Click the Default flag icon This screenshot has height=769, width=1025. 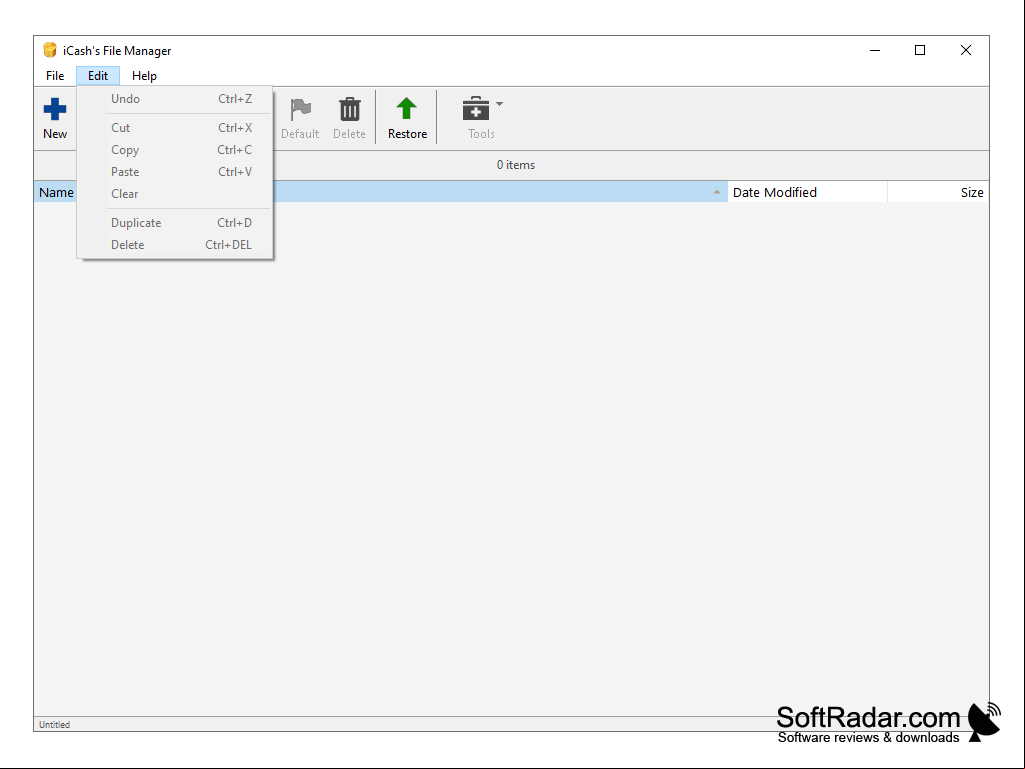pos(300,109)
